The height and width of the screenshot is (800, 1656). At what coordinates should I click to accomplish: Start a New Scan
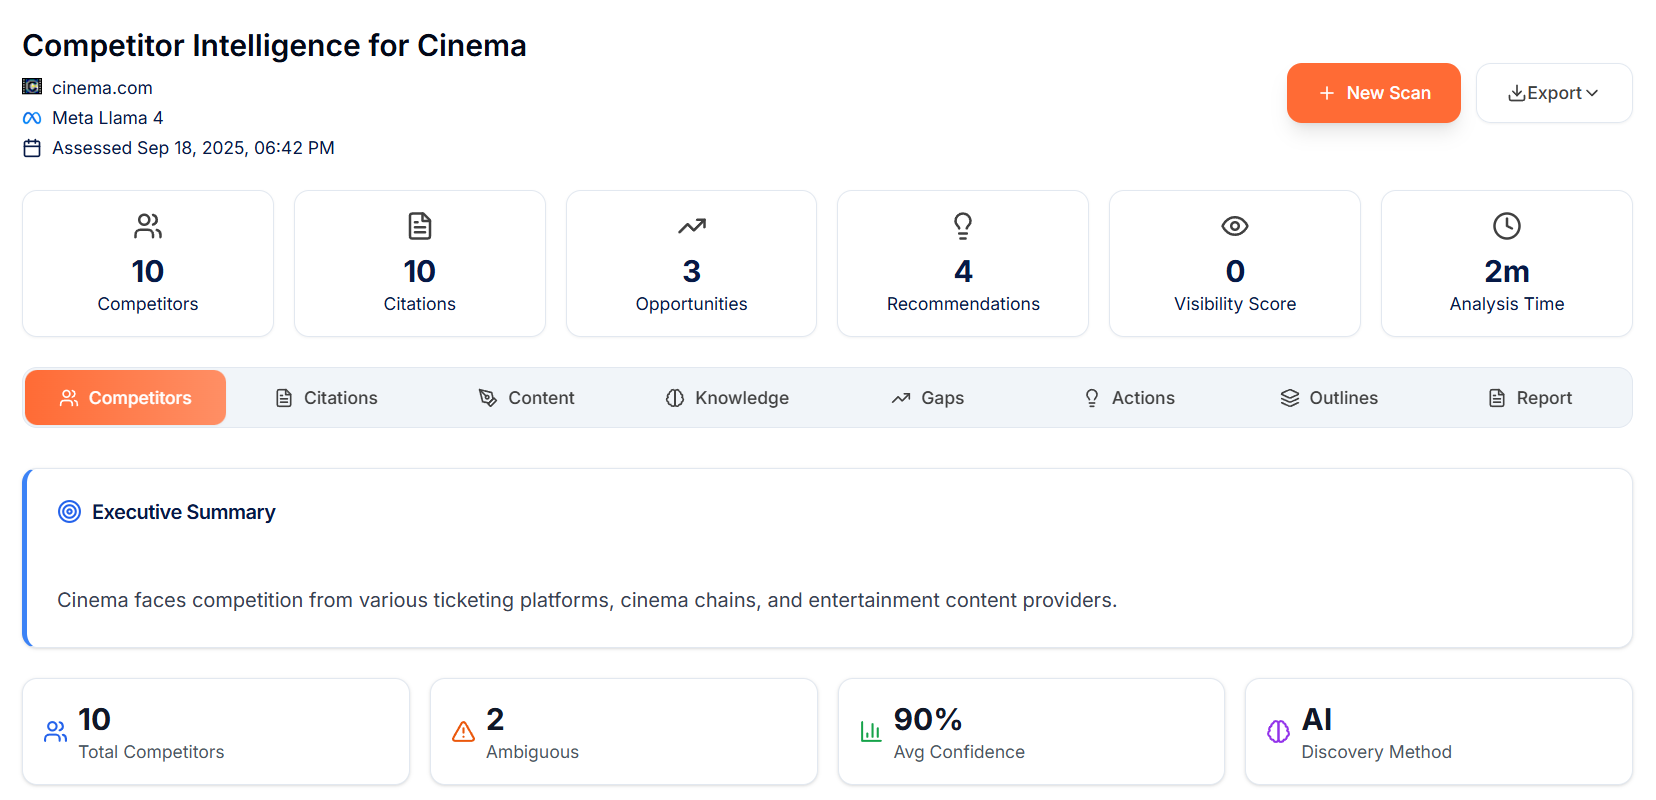pos(1373,93)
